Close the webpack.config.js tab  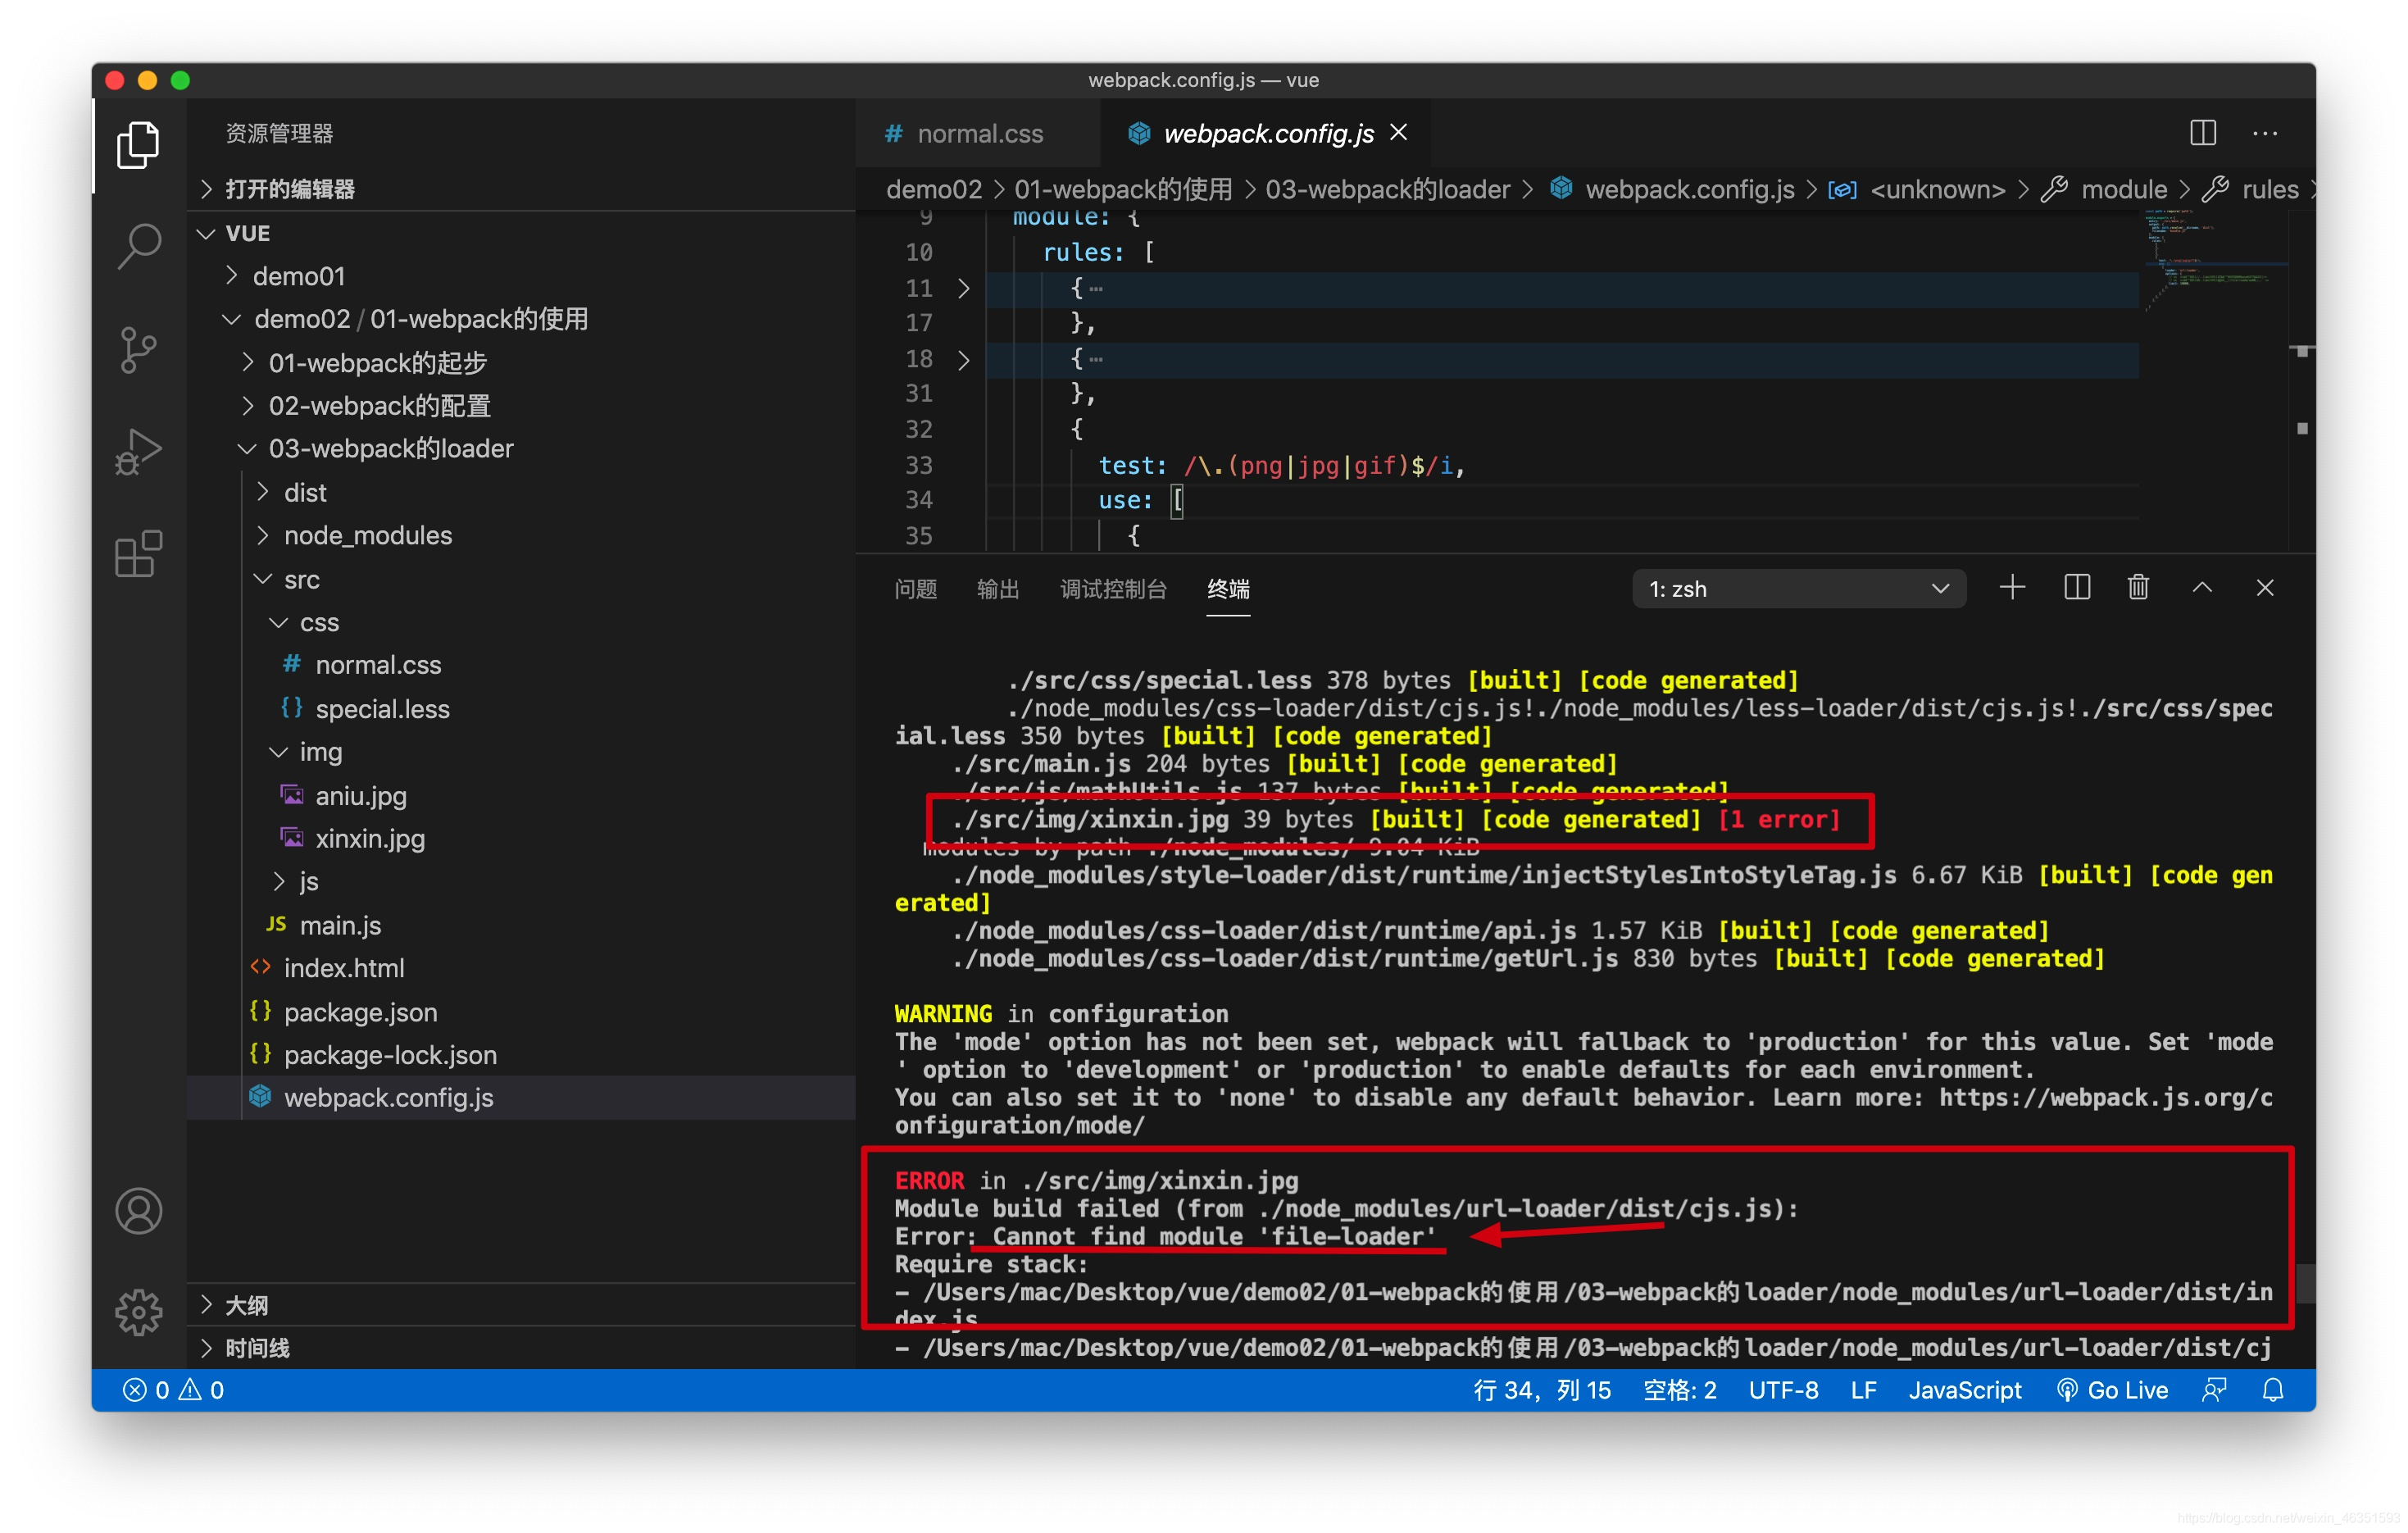coord(1399,132)
